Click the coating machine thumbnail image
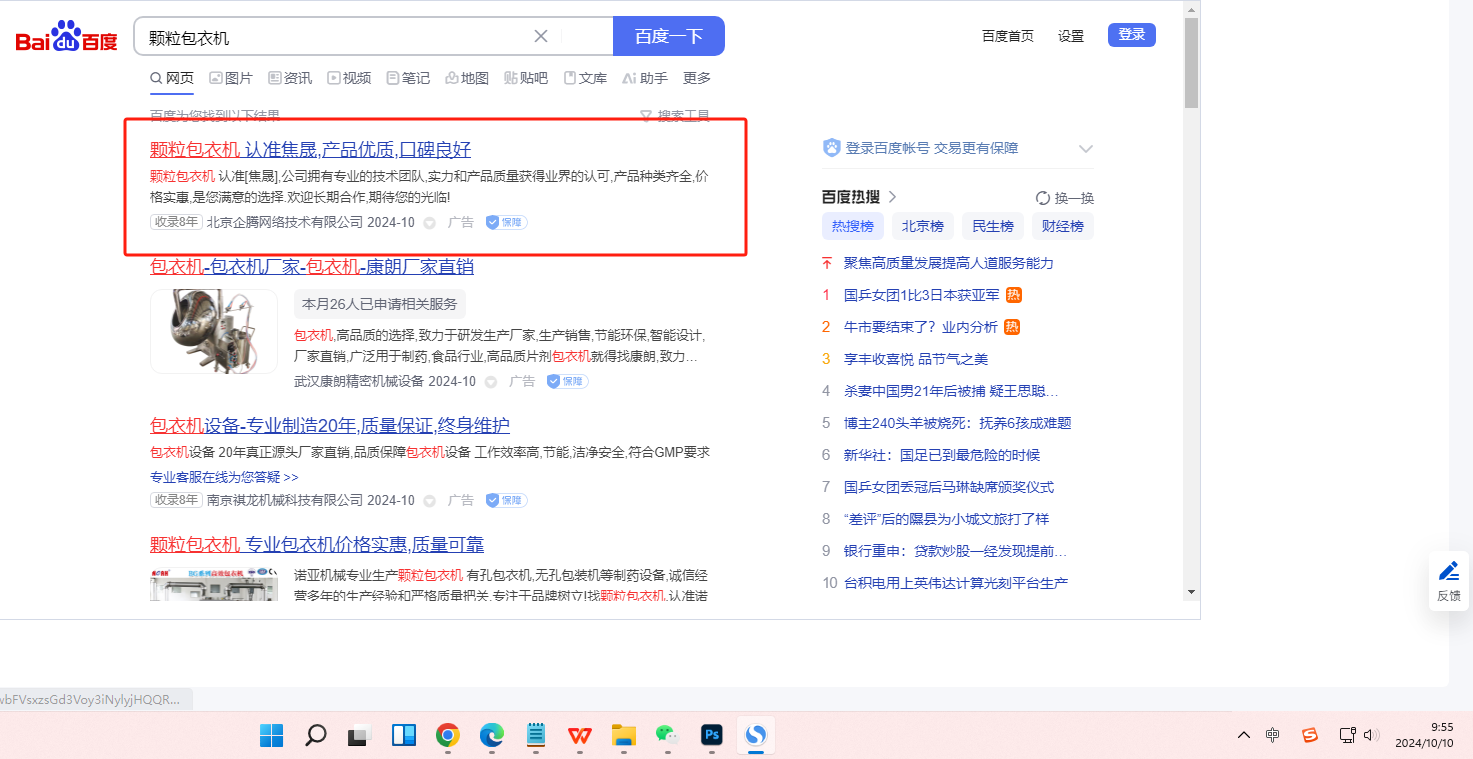Image resolution: width=1473 pixels, height=759 pixels. click(x=214, y=332)
